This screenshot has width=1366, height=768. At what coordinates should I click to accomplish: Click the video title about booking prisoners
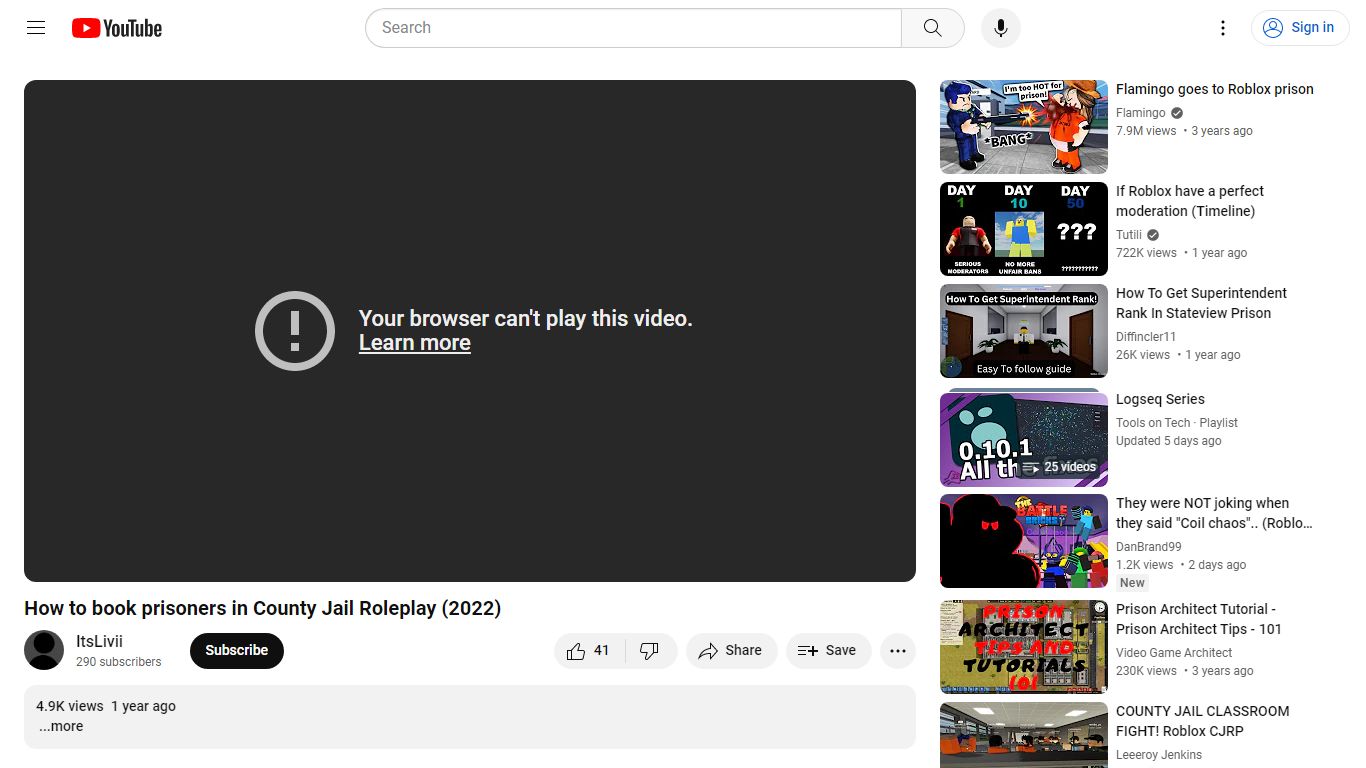click(x=262, y=608)
